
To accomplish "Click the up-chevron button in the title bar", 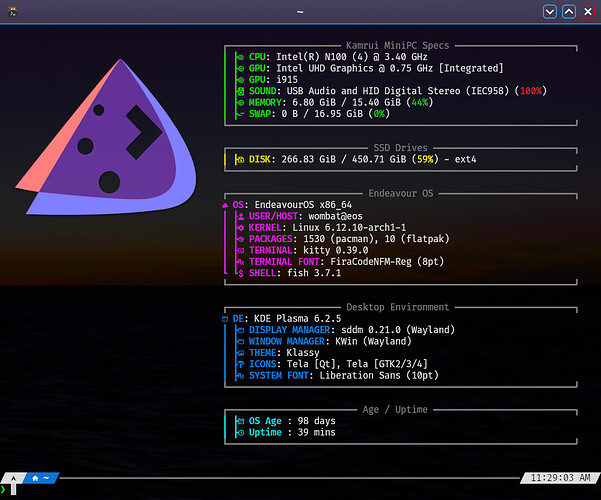I will (568, 11).
